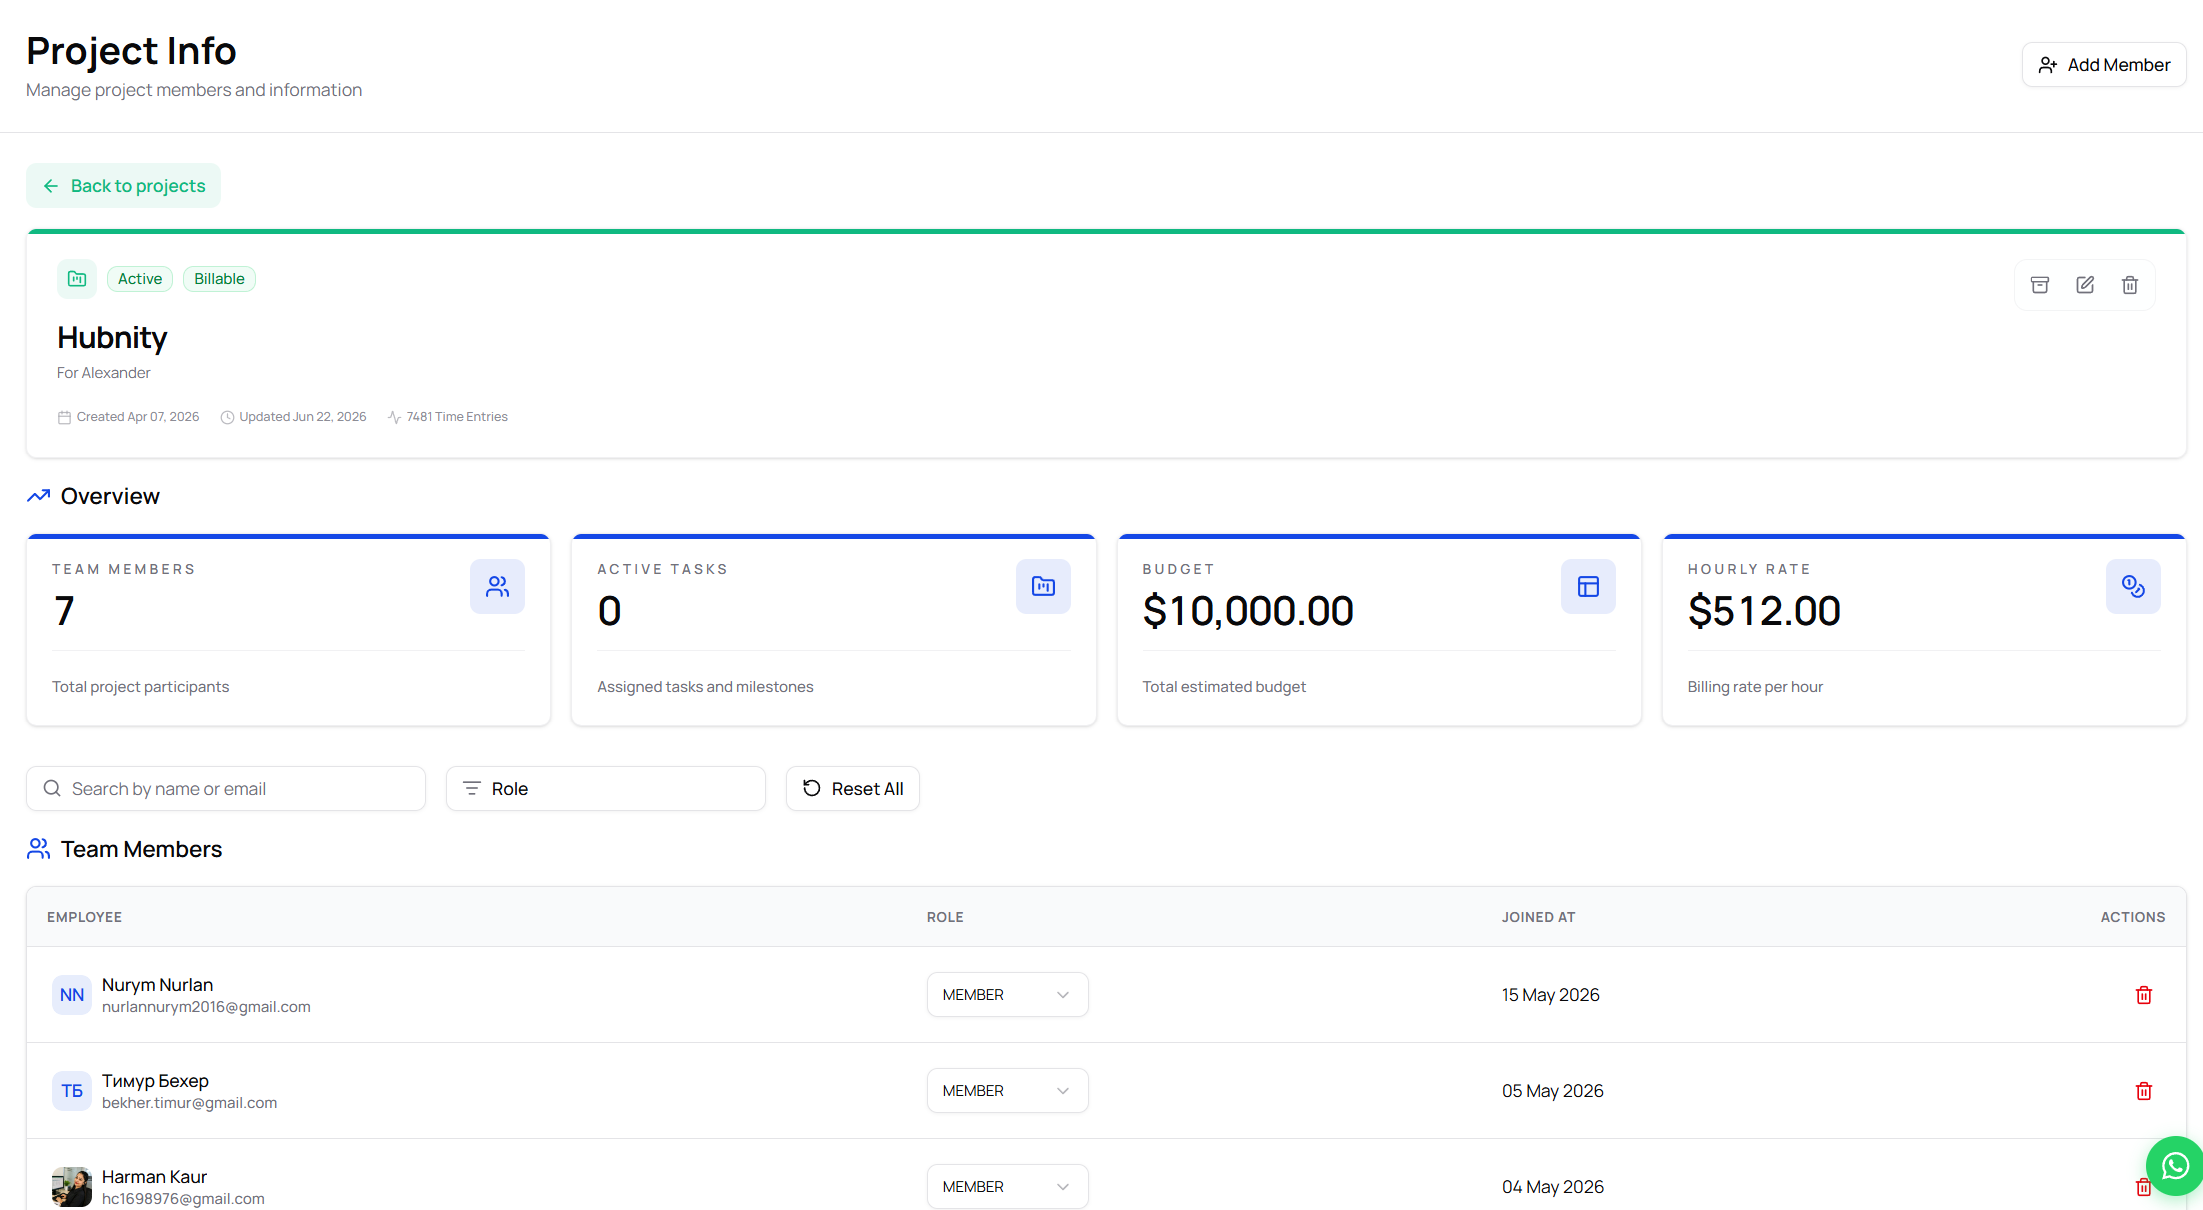Image resolution: width=2203 pixels, height=1210 pixels.
Task: Open the Role filter dropdown
Action: [605, 789]
